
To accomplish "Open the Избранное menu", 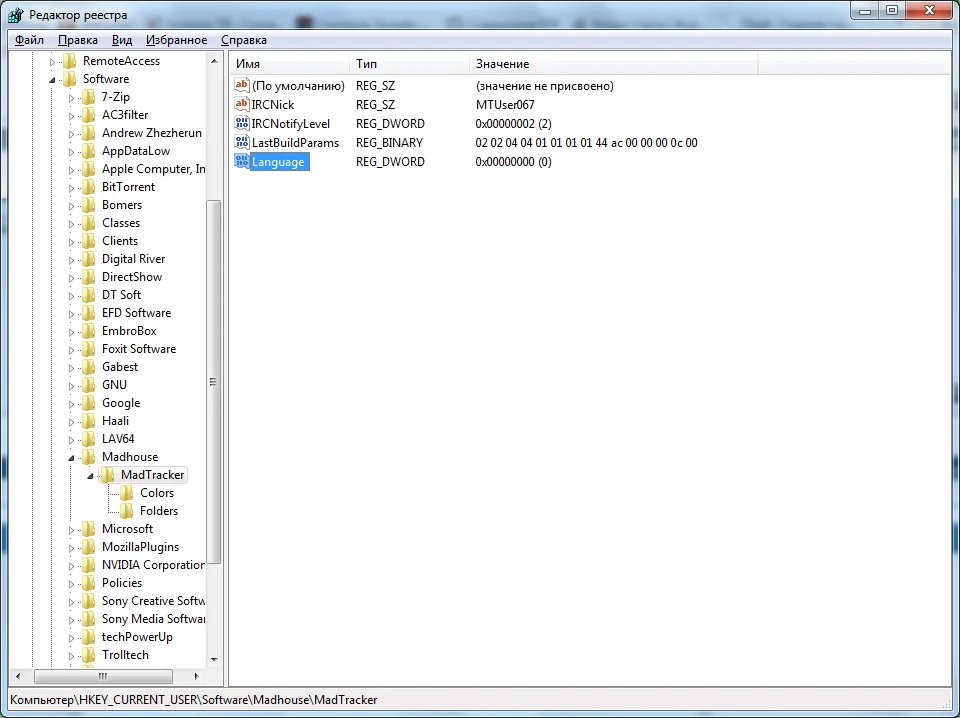I will tap(176, 40).
